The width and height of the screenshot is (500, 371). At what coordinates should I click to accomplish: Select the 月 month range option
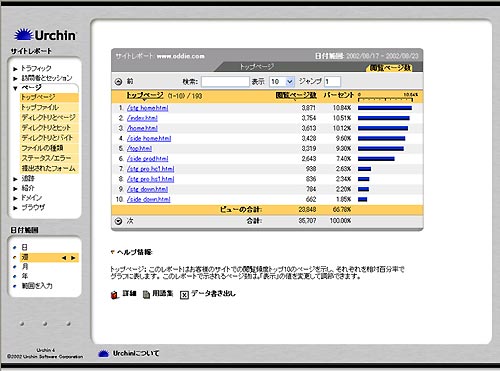pos(25,267)
